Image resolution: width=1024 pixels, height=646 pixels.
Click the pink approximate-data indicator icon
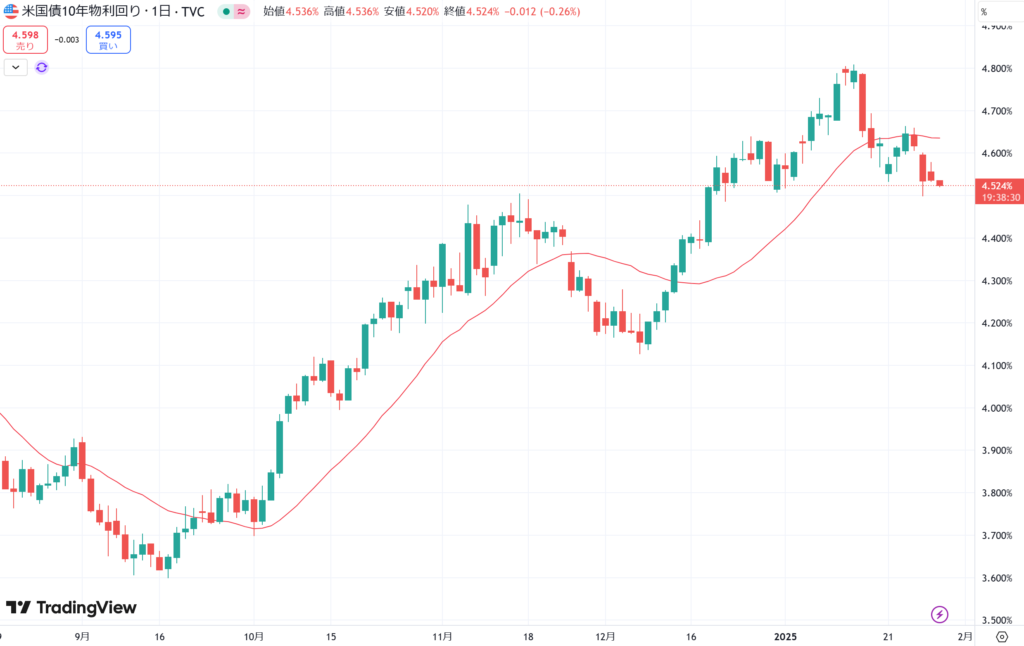coord(244,12)
